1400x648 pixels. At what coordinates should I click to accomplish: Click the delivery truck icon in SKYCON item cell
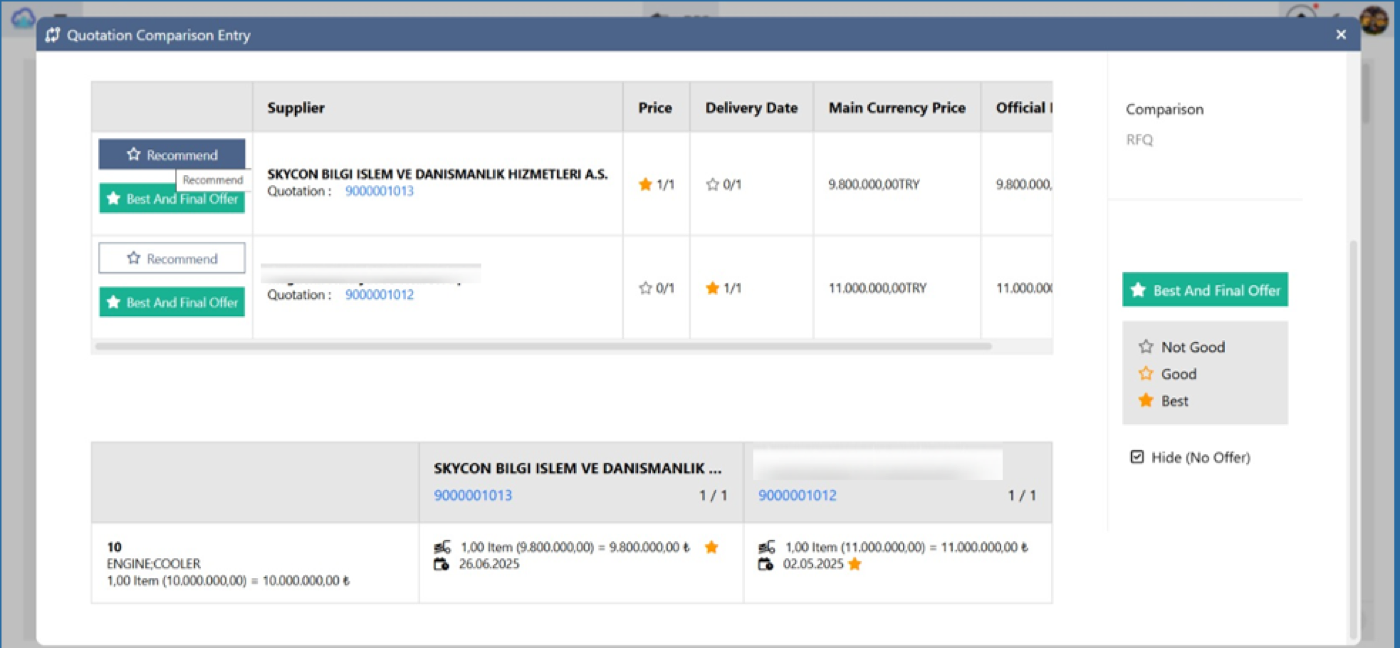pyautogui.click(x=442, y=547)
